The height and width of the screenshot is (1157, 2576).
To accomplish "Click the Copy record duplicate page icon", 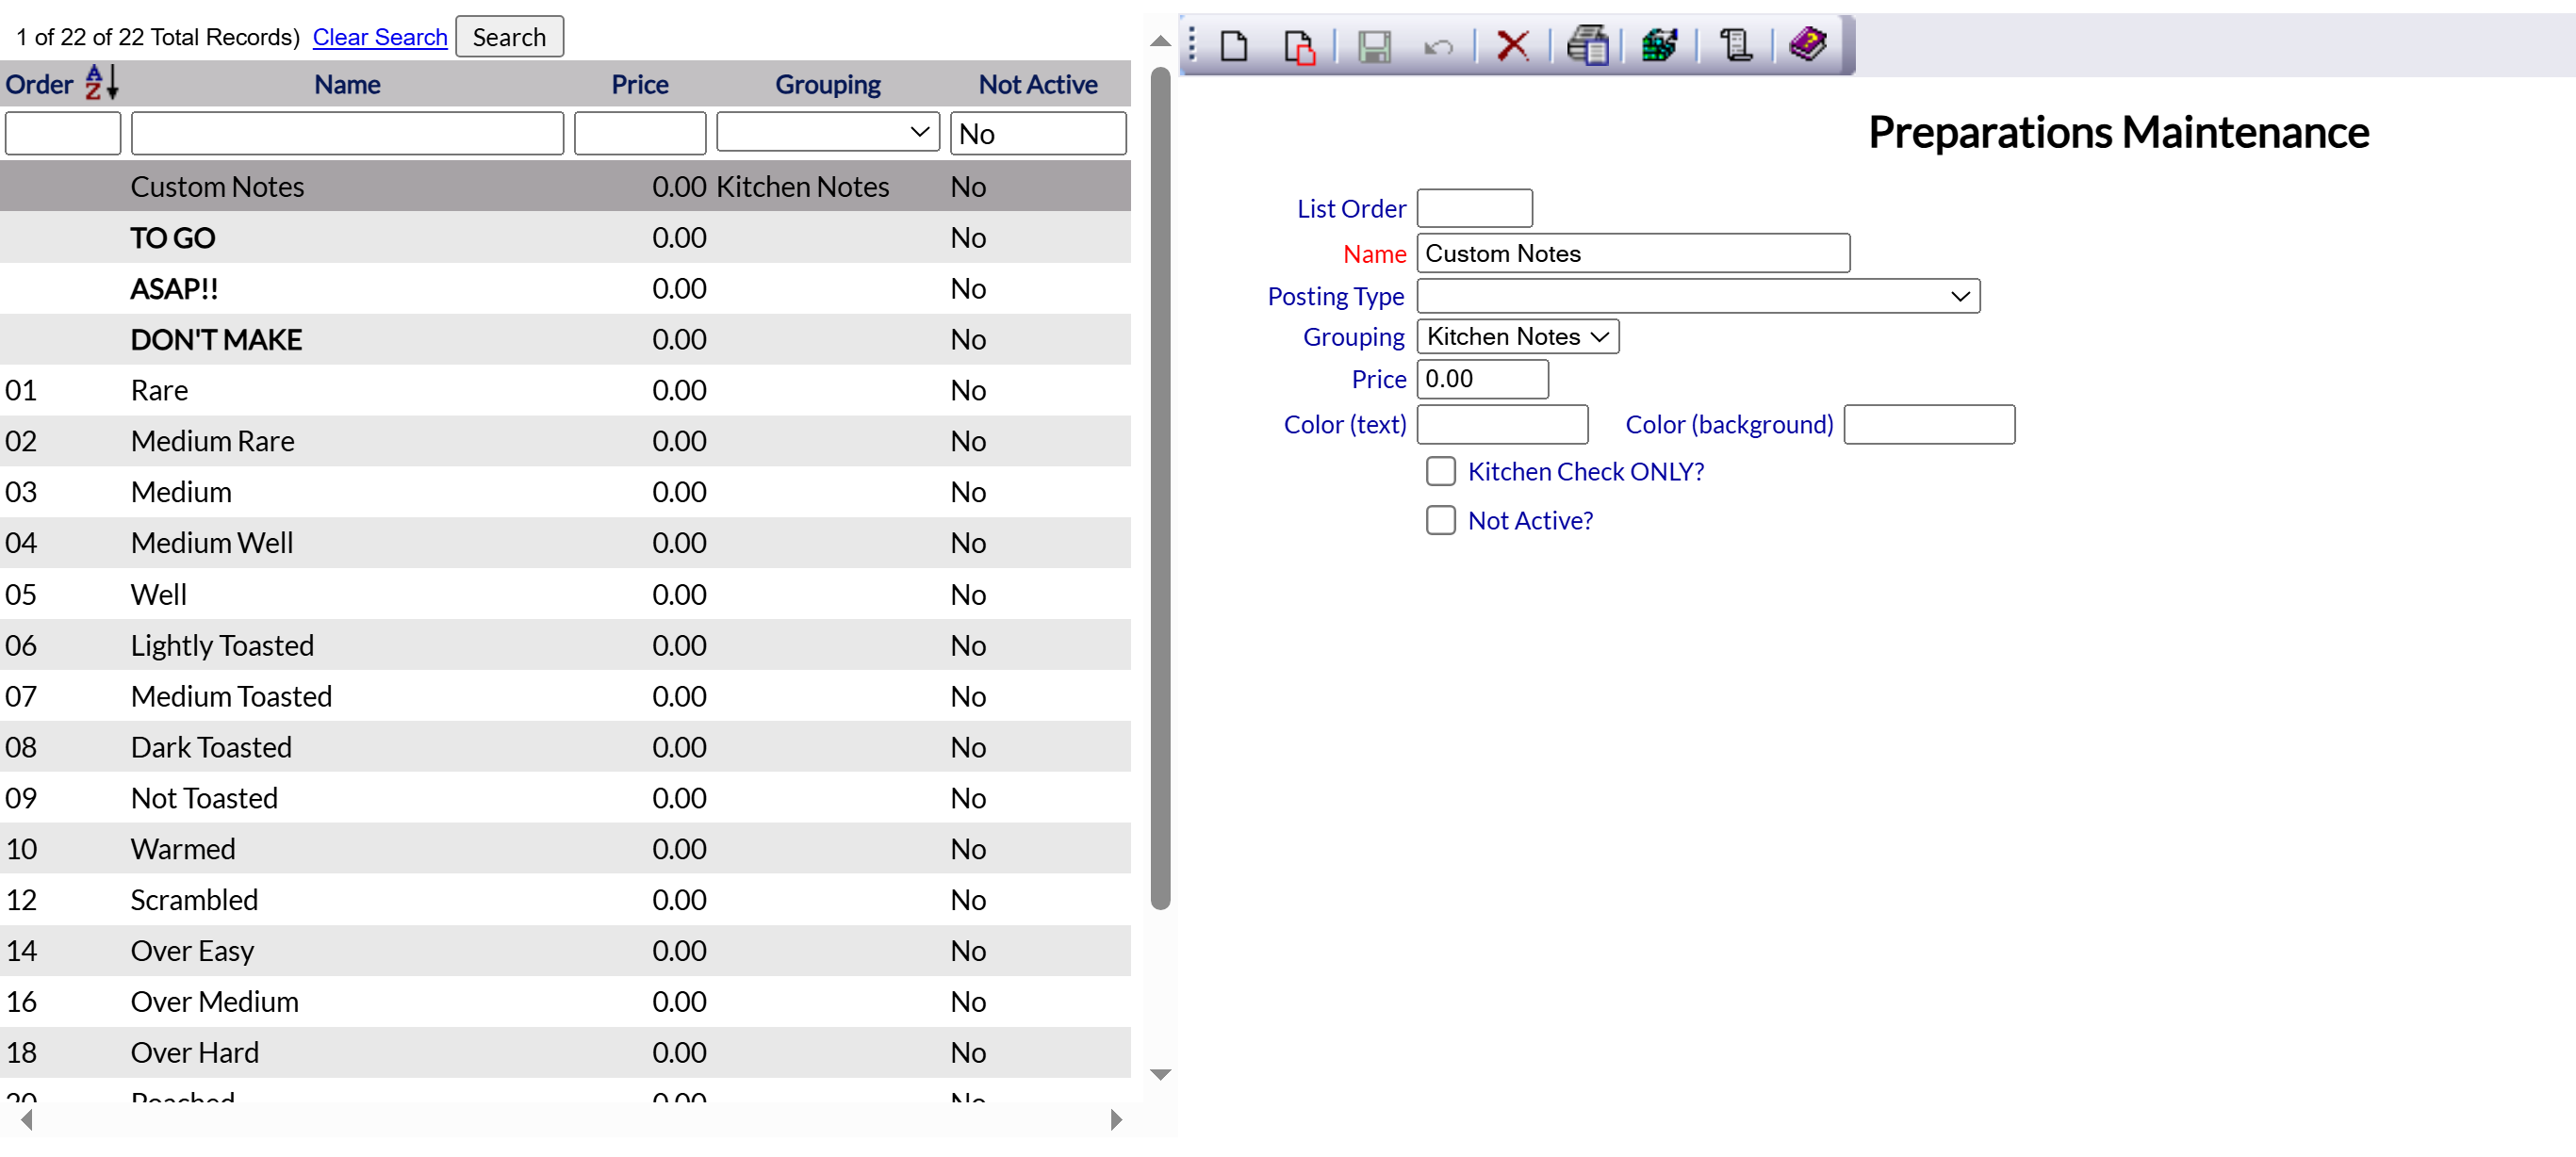I will (1299, 46).
